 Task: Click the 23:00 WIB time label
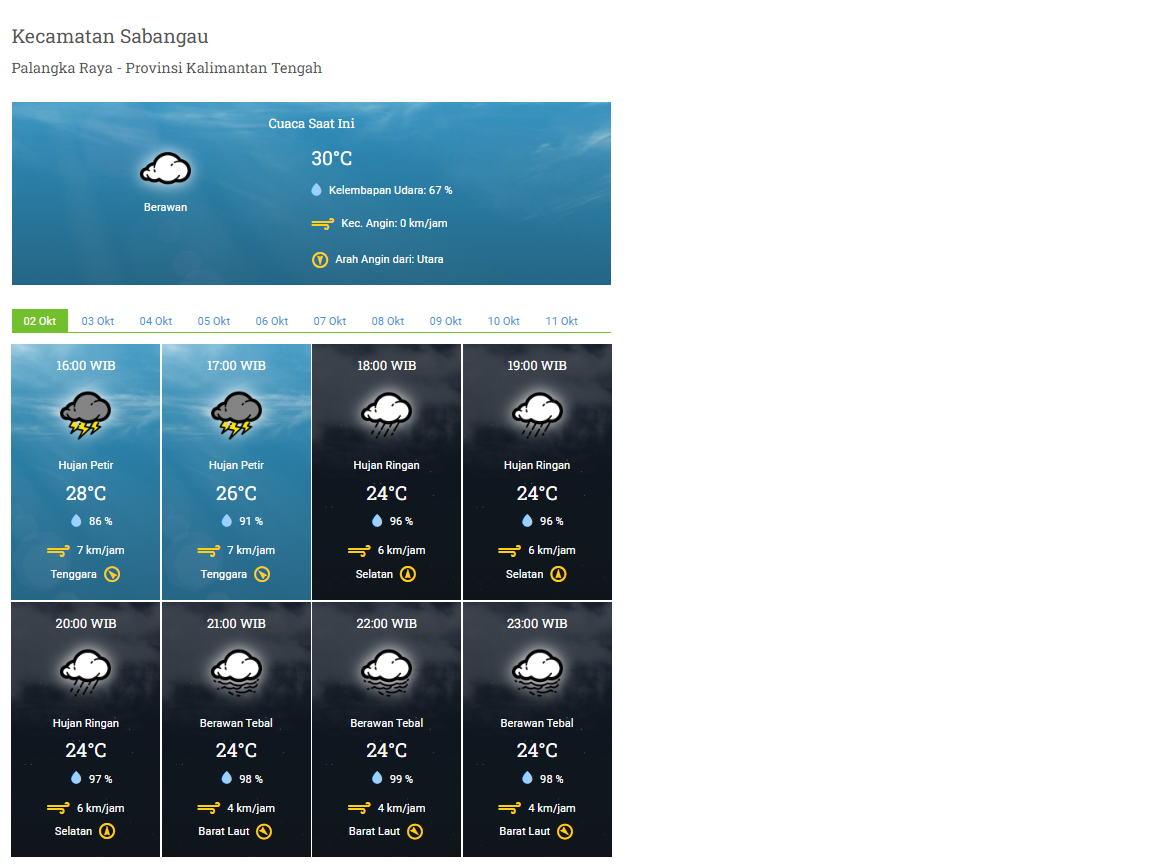point(537,624)
